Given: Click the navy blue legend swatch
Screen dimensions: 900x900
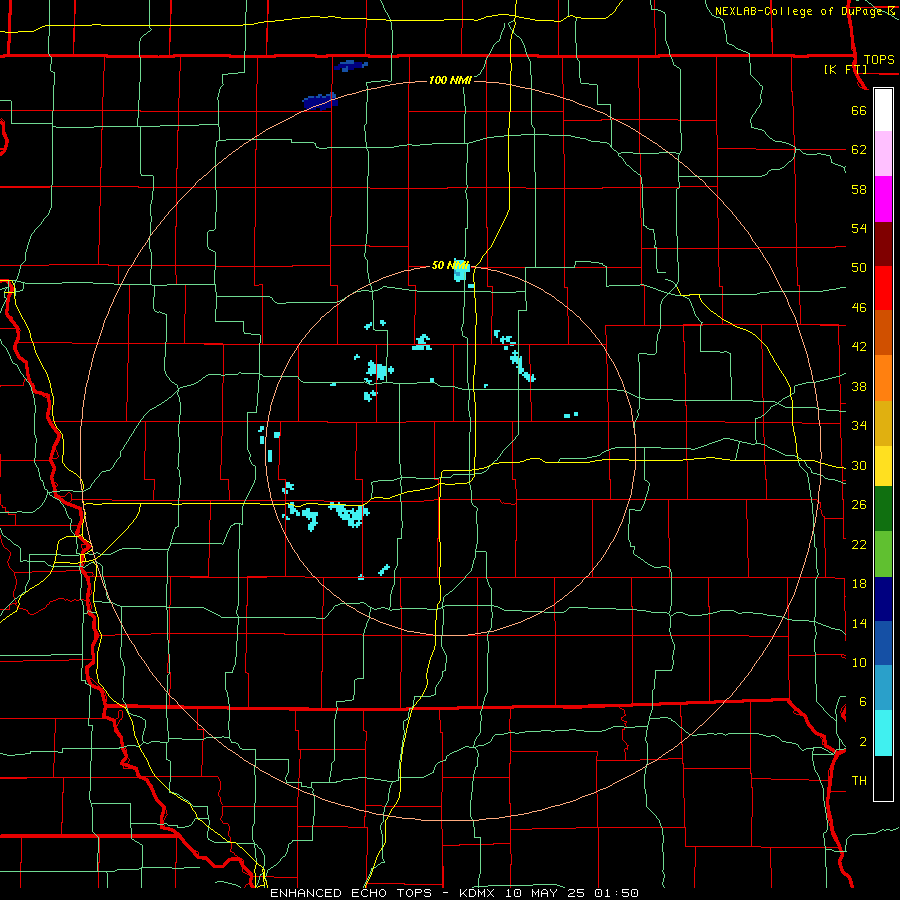Looking at the screenshot, I should click(x=883, y=599).
